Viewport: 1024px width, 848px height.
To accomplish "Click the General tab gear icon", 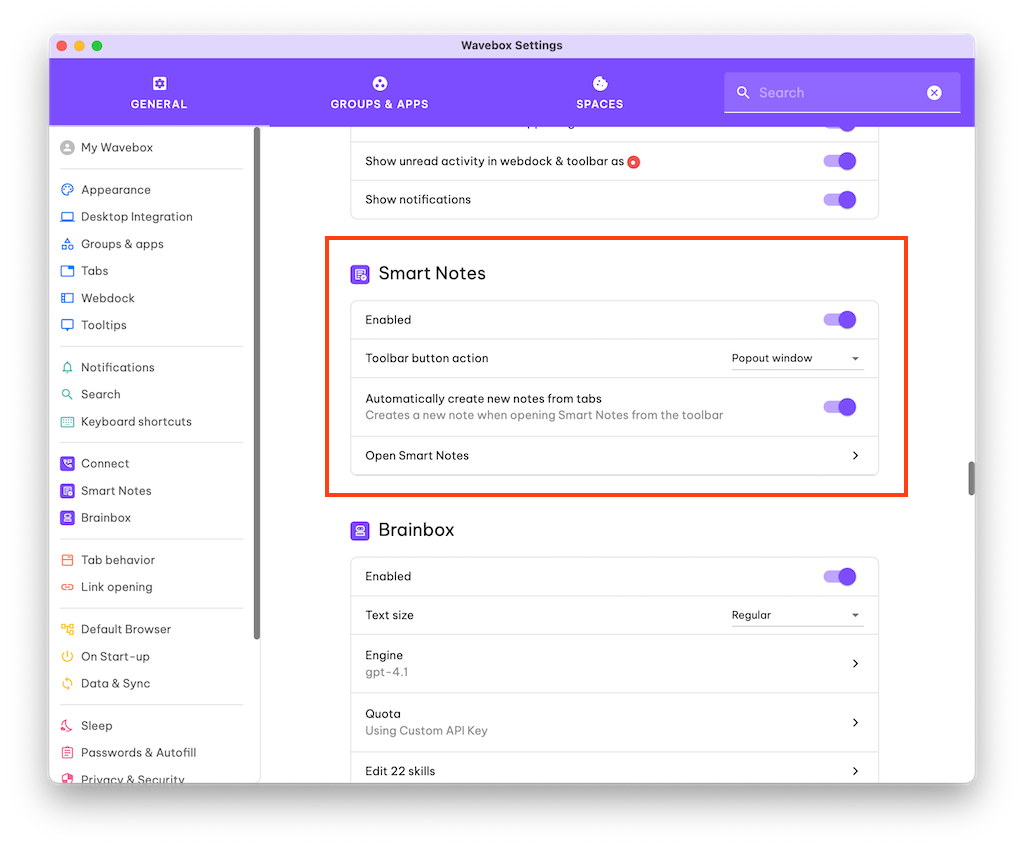I will (x=159, y=84).
